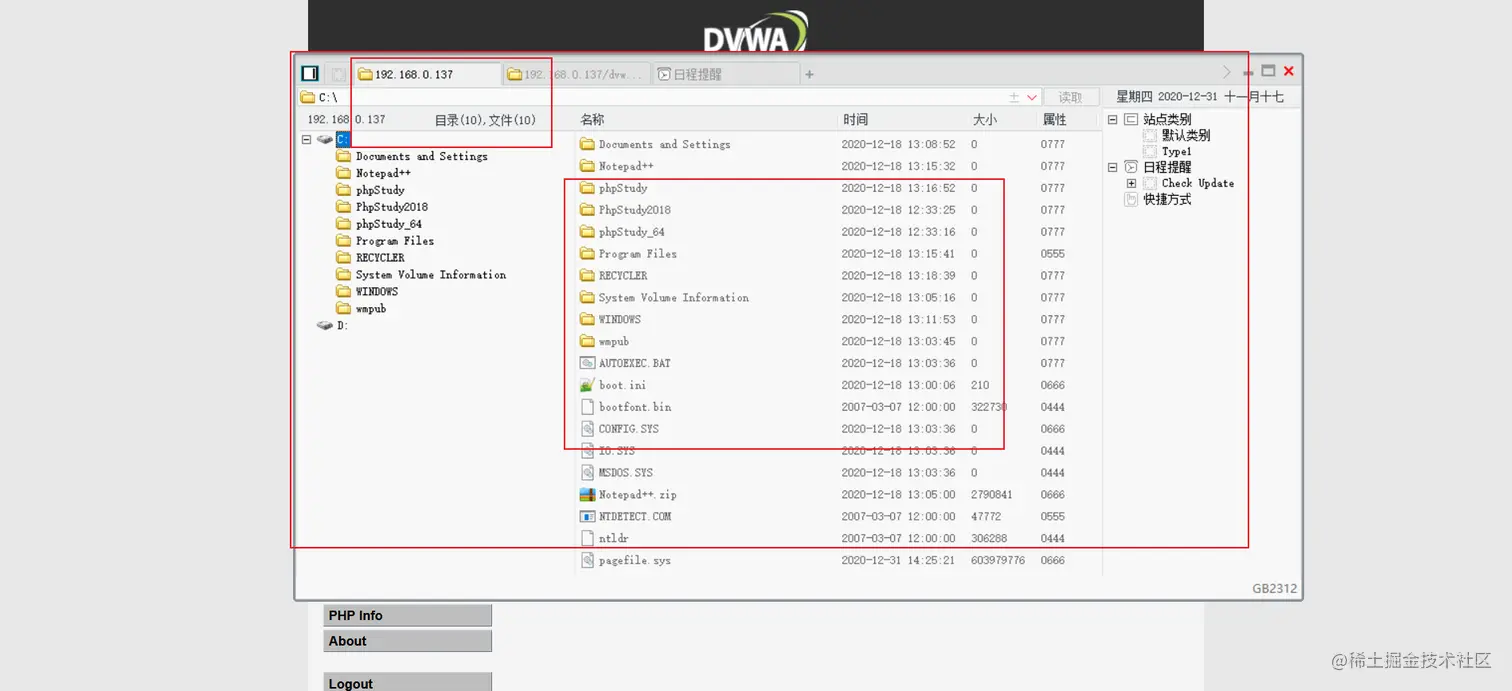Select System Volume Information in left tree
The width and height of the screenshot is (1512, 691).
[x=431, y=275]
